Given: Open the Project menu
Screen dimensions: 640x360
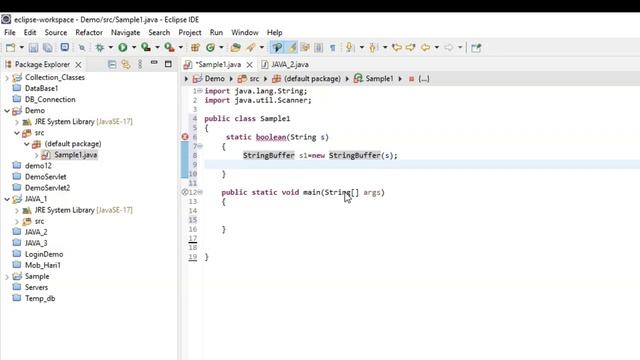Looking at the screenshot, I should click(x=190, y=32).
